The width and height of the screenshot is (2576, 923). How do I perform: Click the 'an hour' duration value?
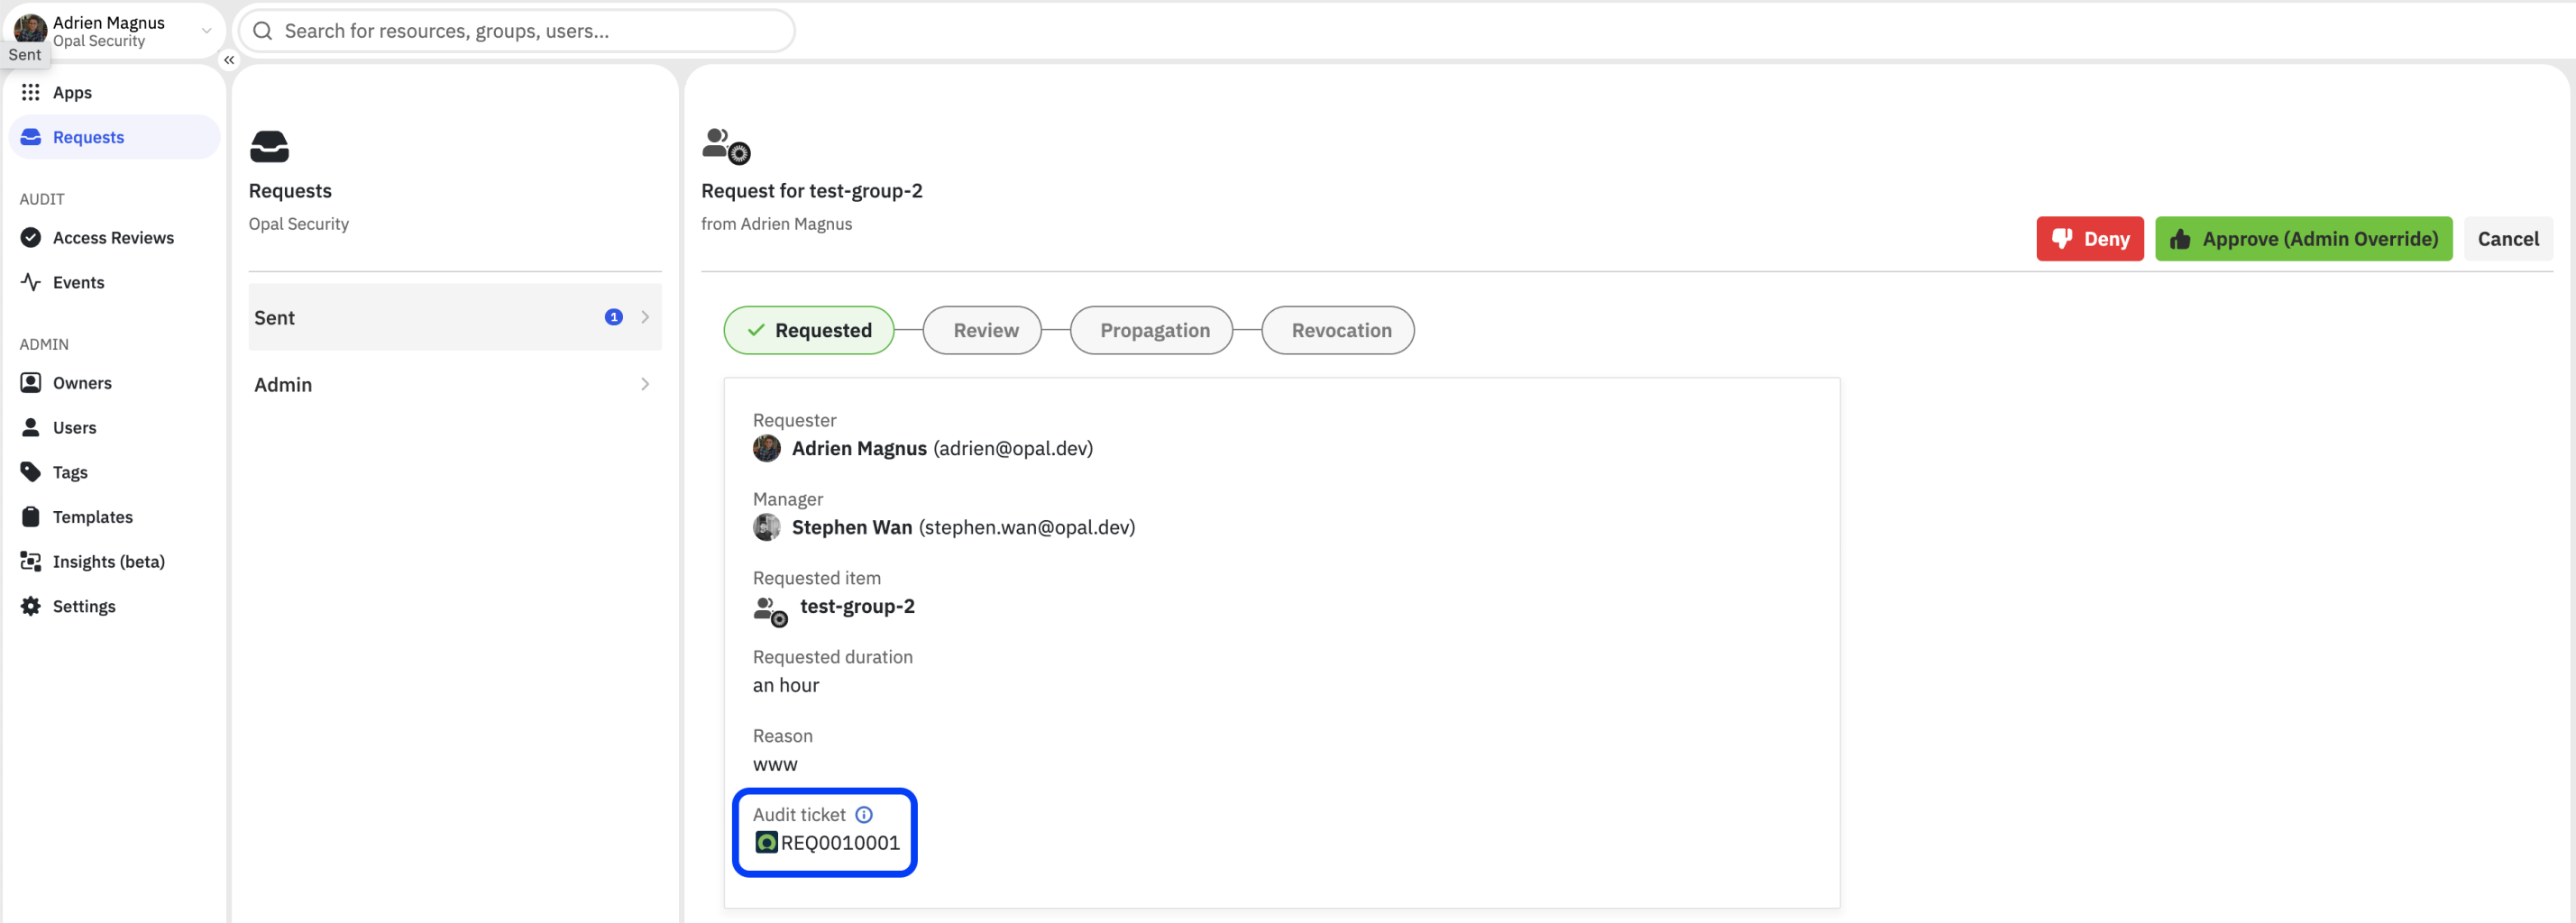point(786,685)
